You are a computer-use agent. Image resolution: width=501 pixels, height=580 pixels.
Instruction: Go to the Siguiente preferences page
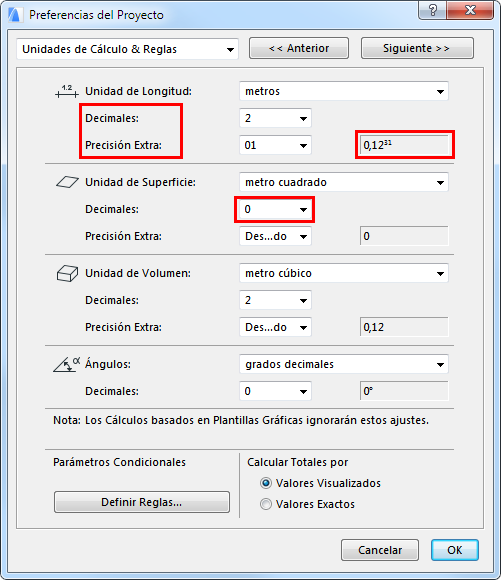(x=417, y=48)
